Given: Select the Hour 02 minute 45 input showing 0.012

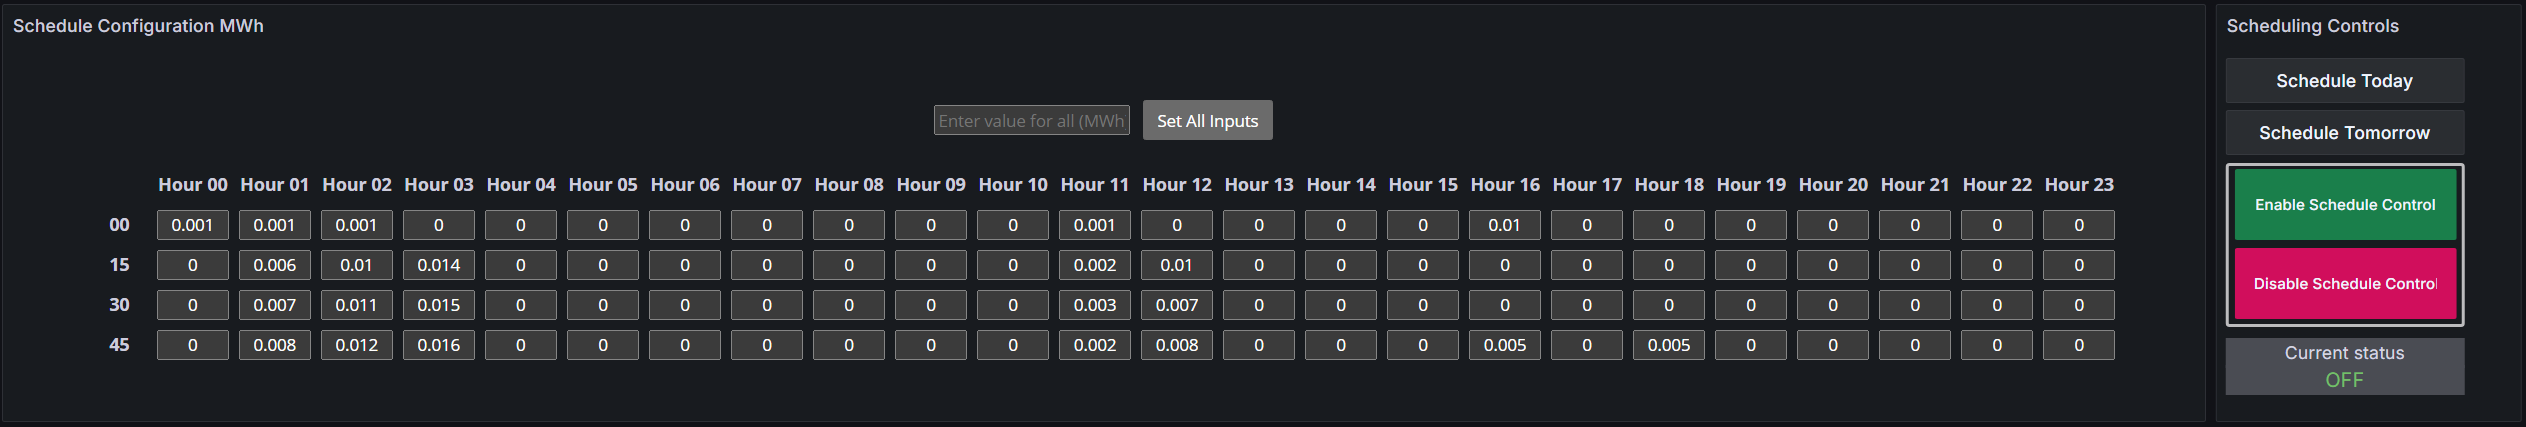Looking at the screenshot, I should tap(357, 345).
